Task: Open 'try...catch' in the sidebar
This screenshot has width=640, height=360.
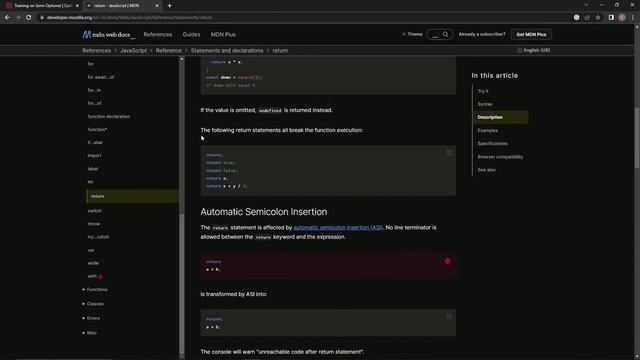Action: coord(98,237)
